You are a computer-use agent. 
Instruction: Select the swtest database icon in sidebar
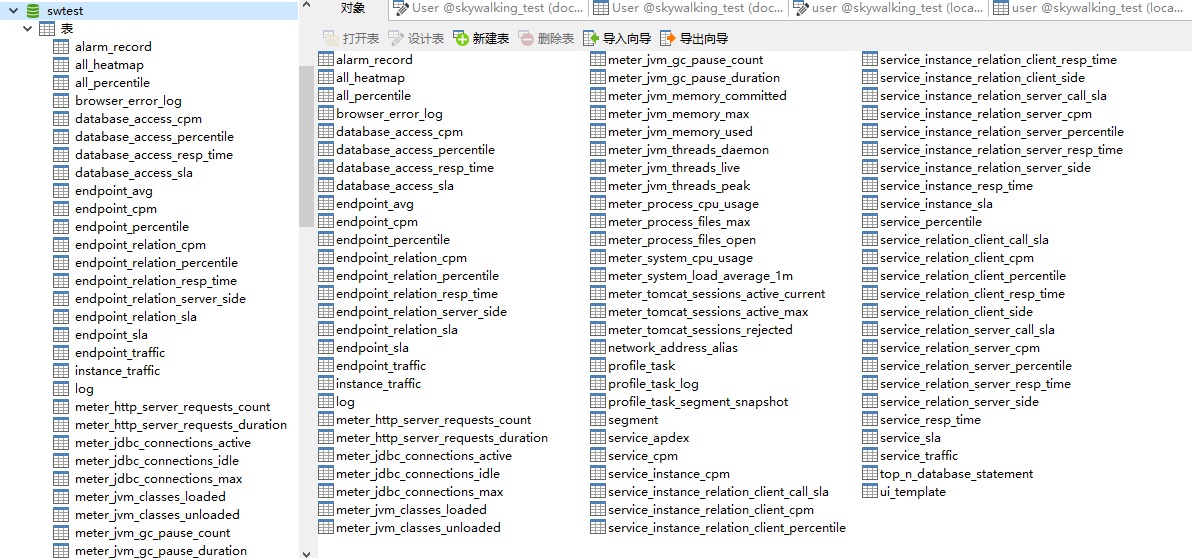33,11
